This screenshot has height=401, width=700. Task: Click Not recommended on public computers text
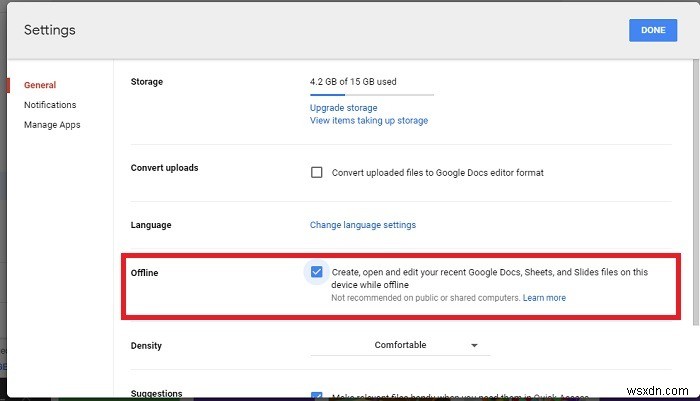tap(425, 298)
